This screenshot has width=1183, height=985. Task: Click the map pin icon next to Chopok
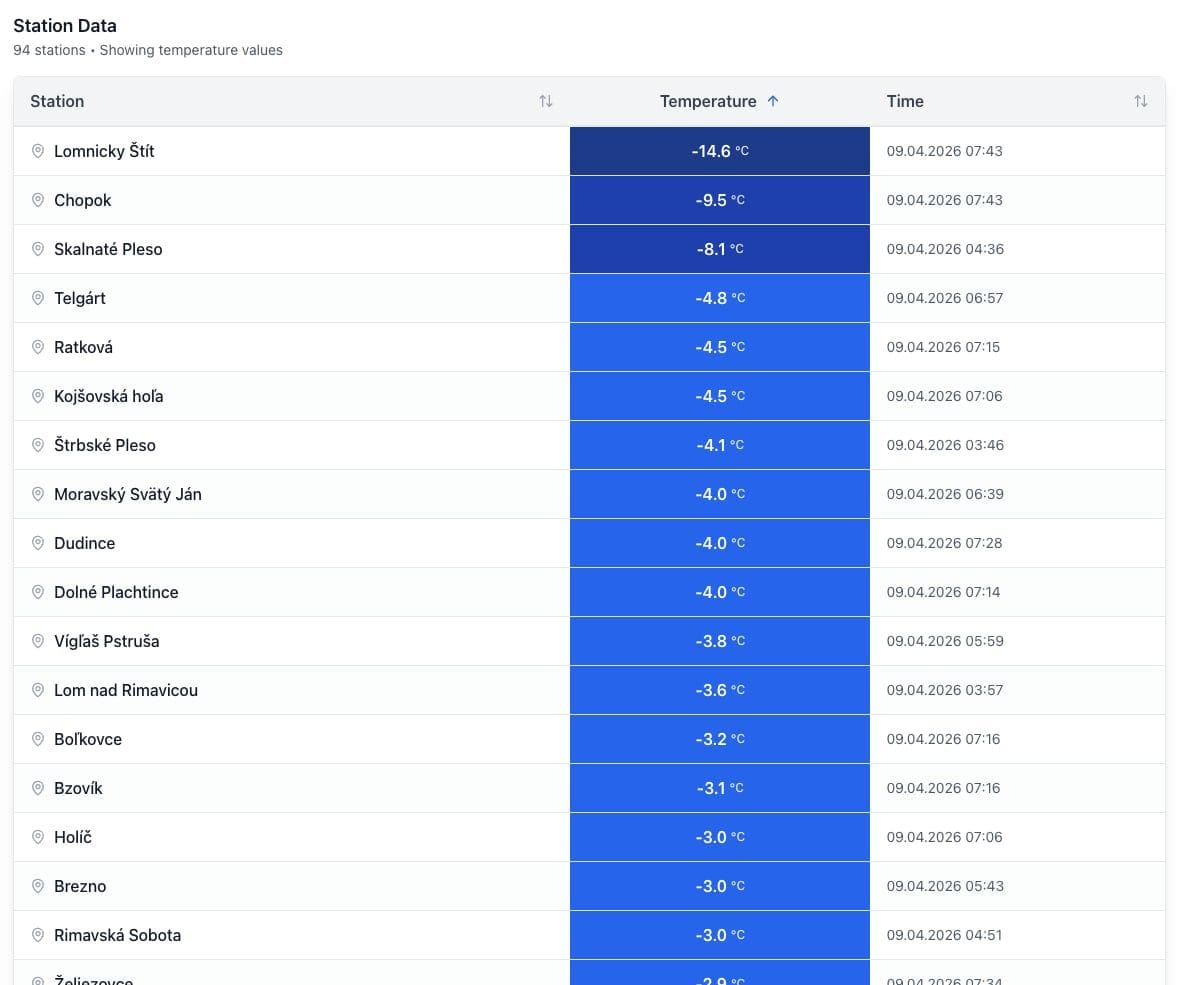(x=38, y=200)
